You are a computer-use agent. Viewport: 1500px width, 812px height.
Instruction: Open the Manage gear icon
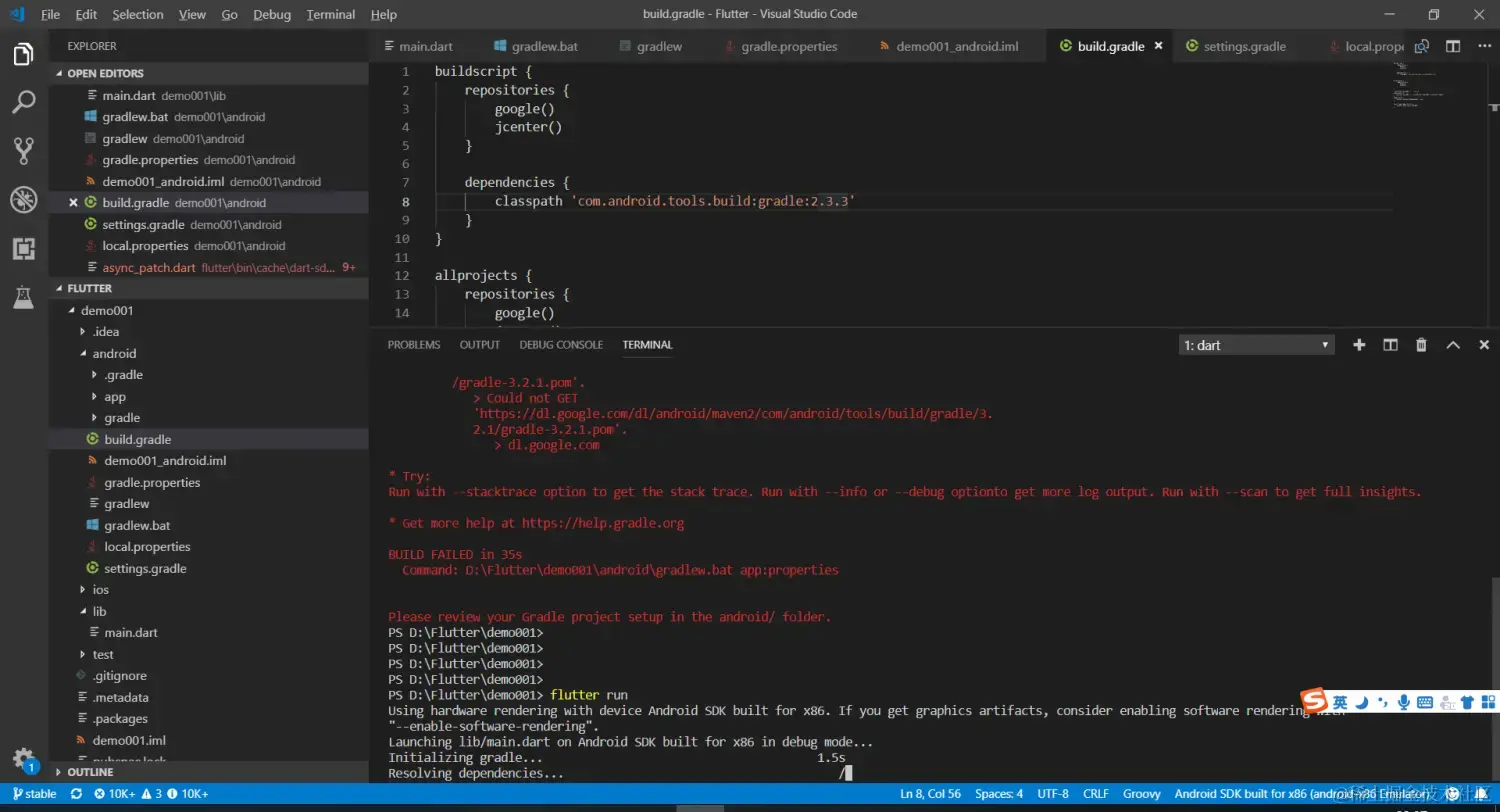(24, 758)
